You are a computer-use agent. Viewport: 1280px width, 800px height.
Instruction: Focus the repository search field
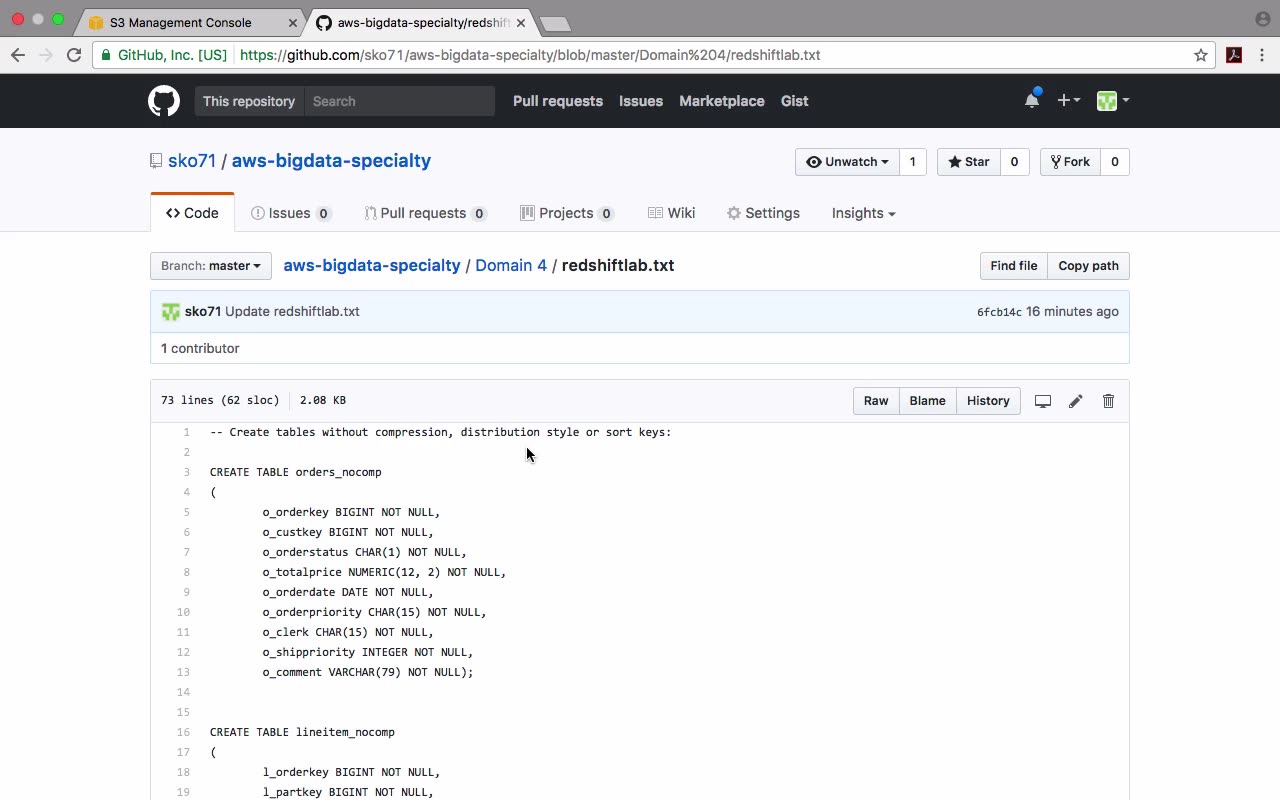399,101
